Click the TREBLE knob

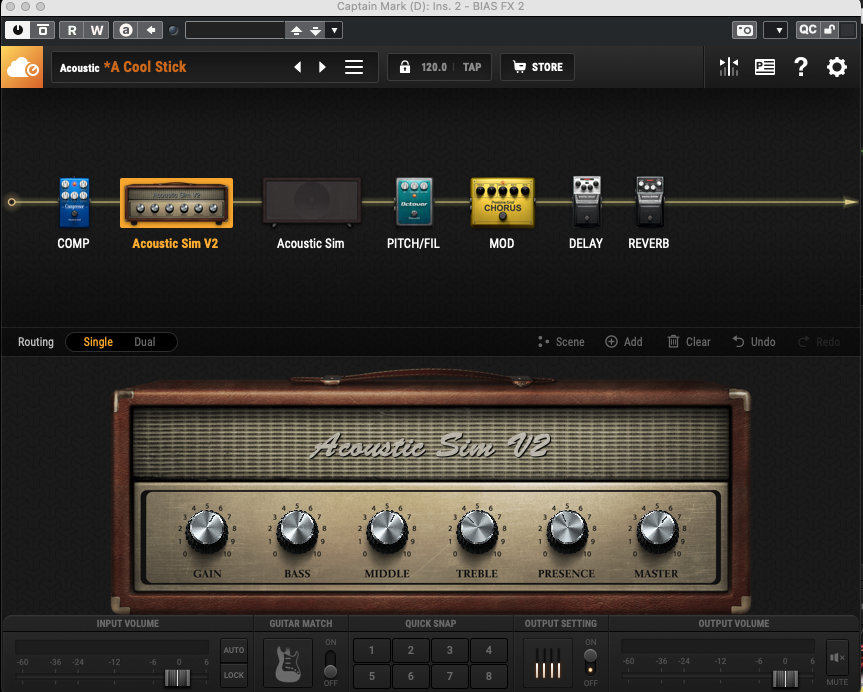pyautogui.click(x=477, y=531)
